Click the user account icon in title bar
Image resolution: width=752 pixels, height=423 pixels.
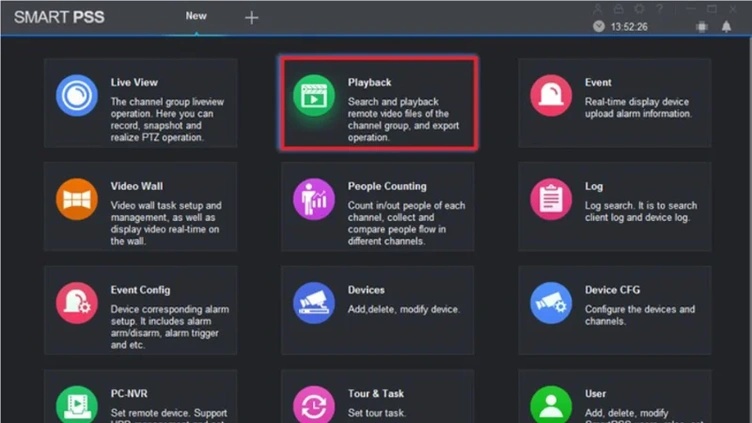pyautogui.click(x=597, y=9)
